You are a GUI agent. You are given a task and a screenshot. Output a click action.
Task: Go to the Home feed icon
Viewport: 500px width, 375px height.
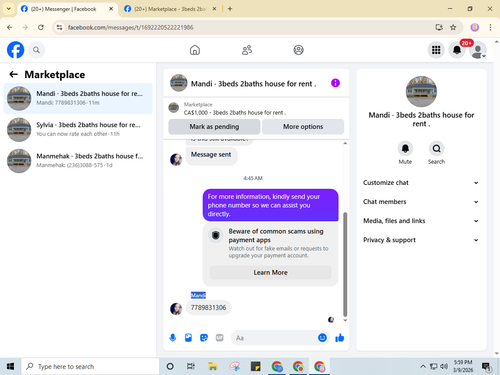pos(195,50)
